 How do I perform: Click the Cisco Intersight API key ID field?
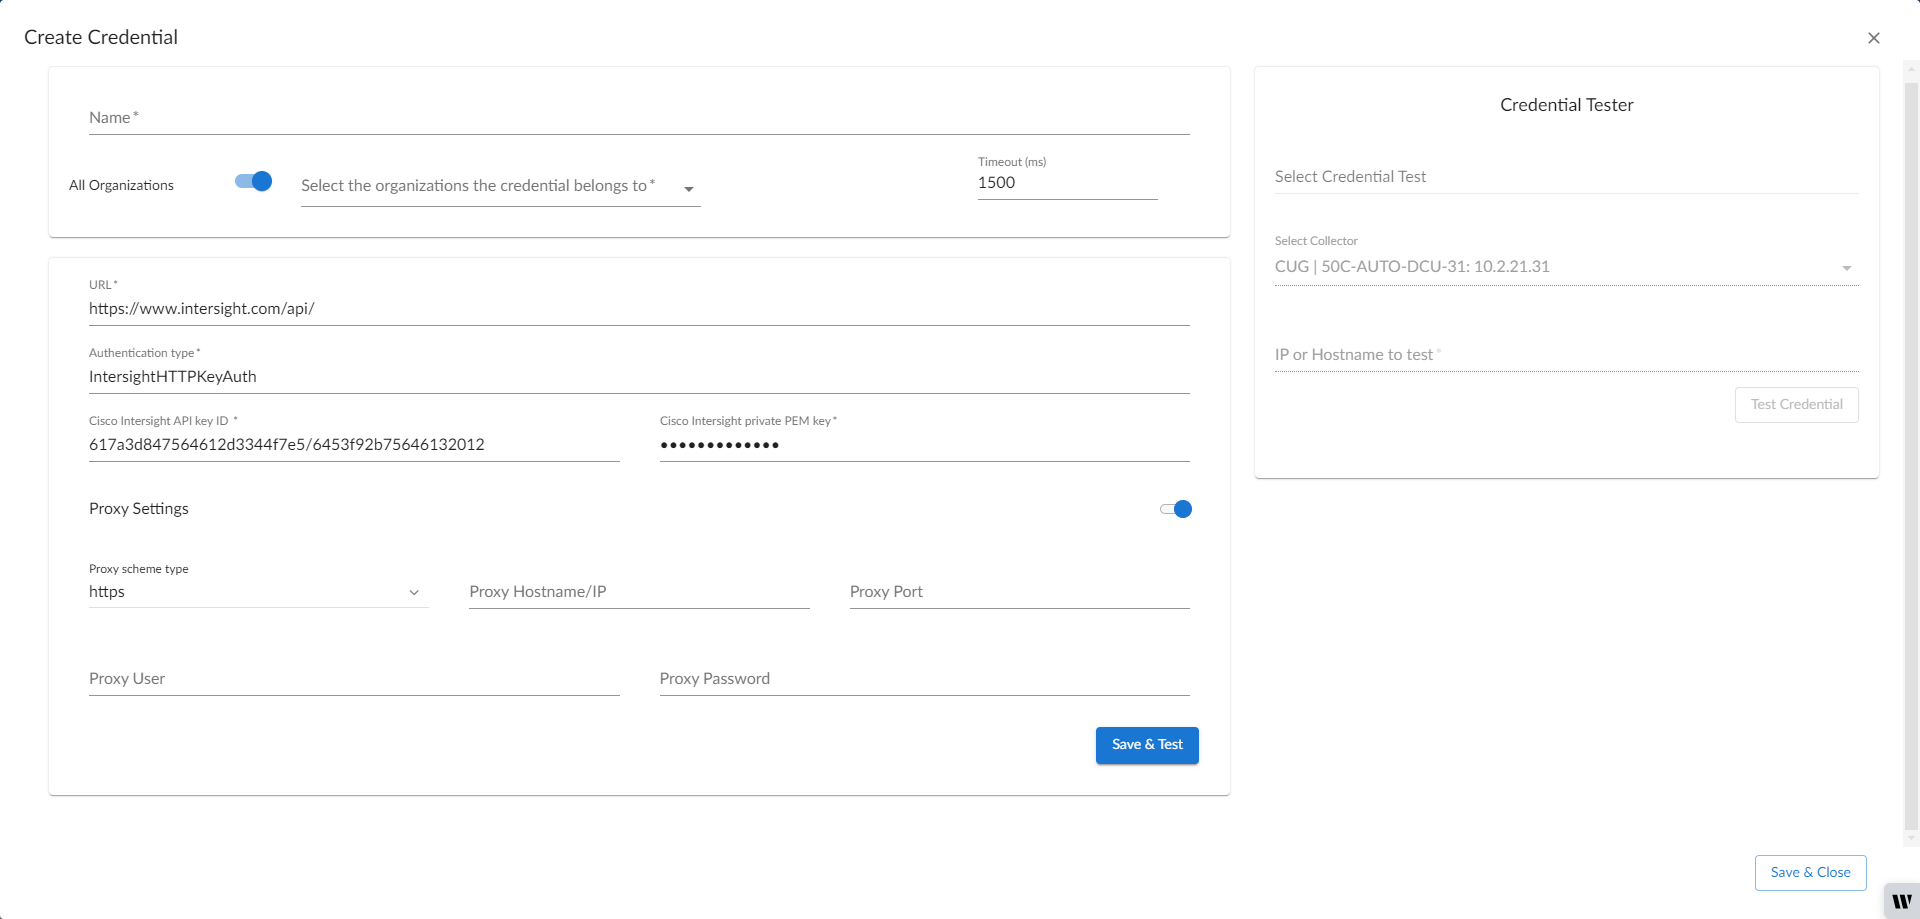point(354,445)
